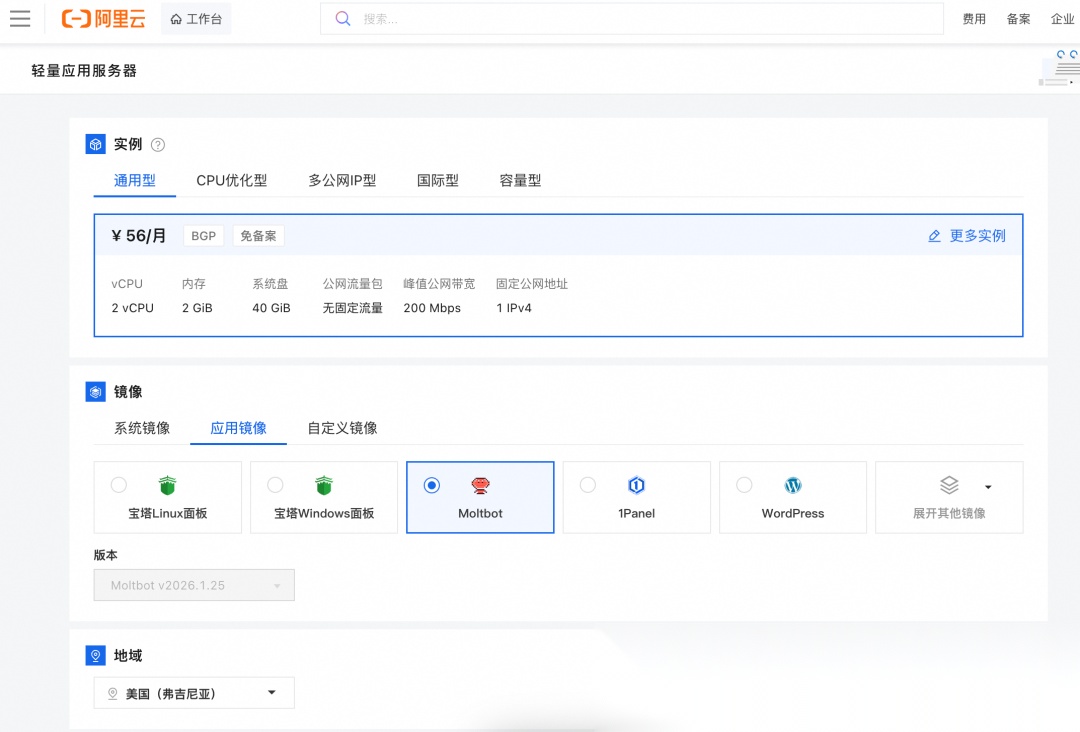Click the Moltbot red robot icon

480,485
